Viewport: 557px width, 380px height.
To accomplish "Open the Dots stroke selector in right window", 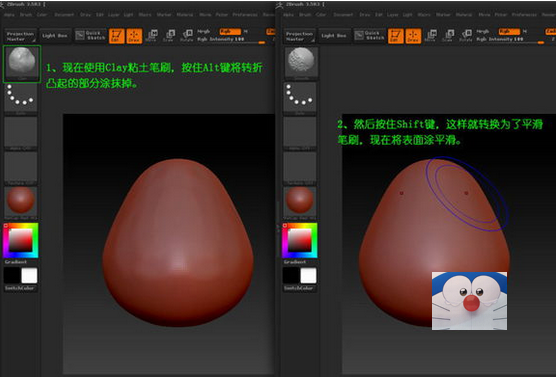I will [300, 98].
